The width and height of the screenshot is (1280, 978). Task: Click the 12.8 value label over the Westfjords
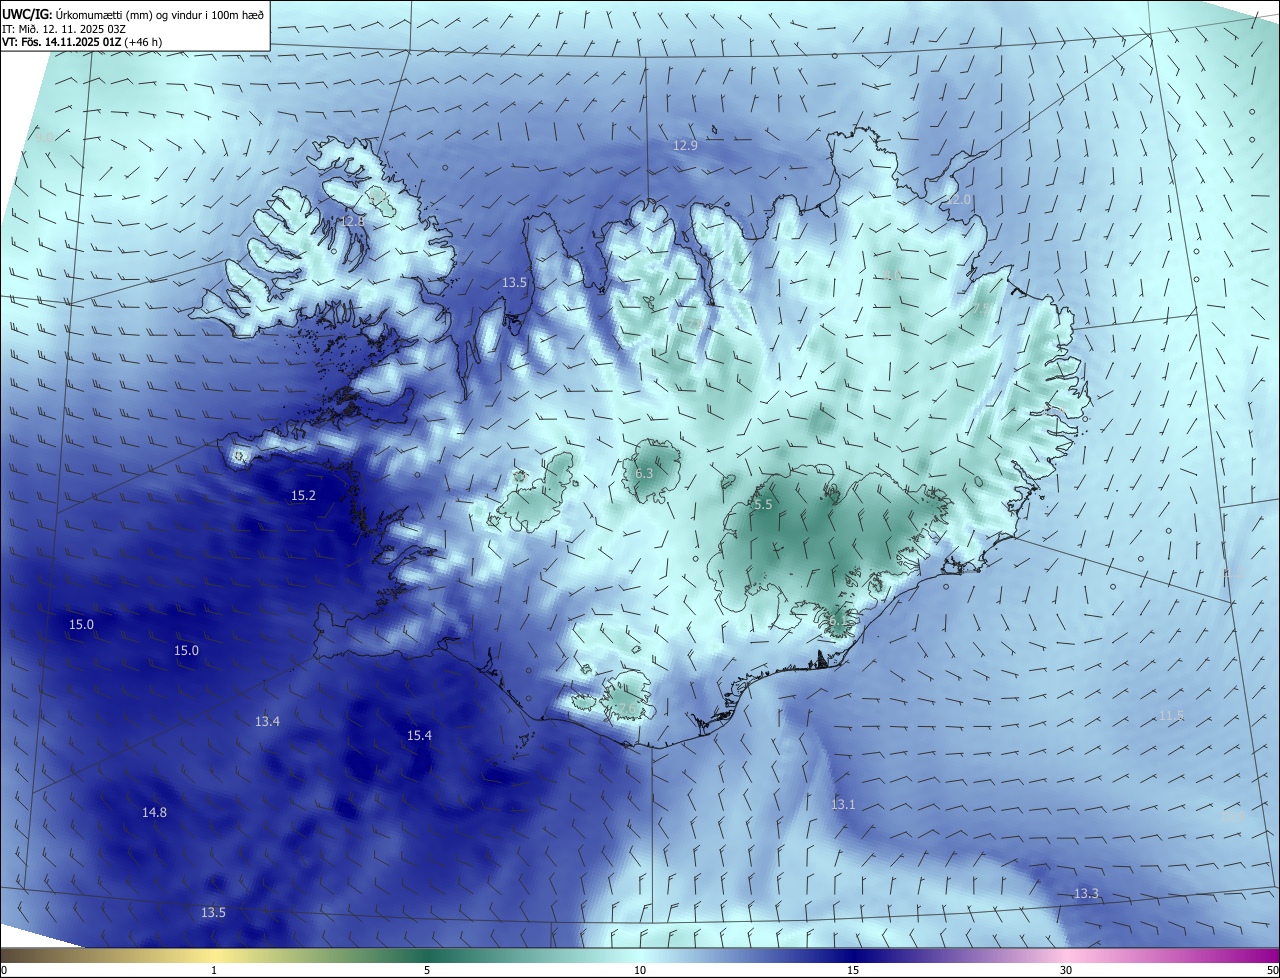[x=353, y=221]
